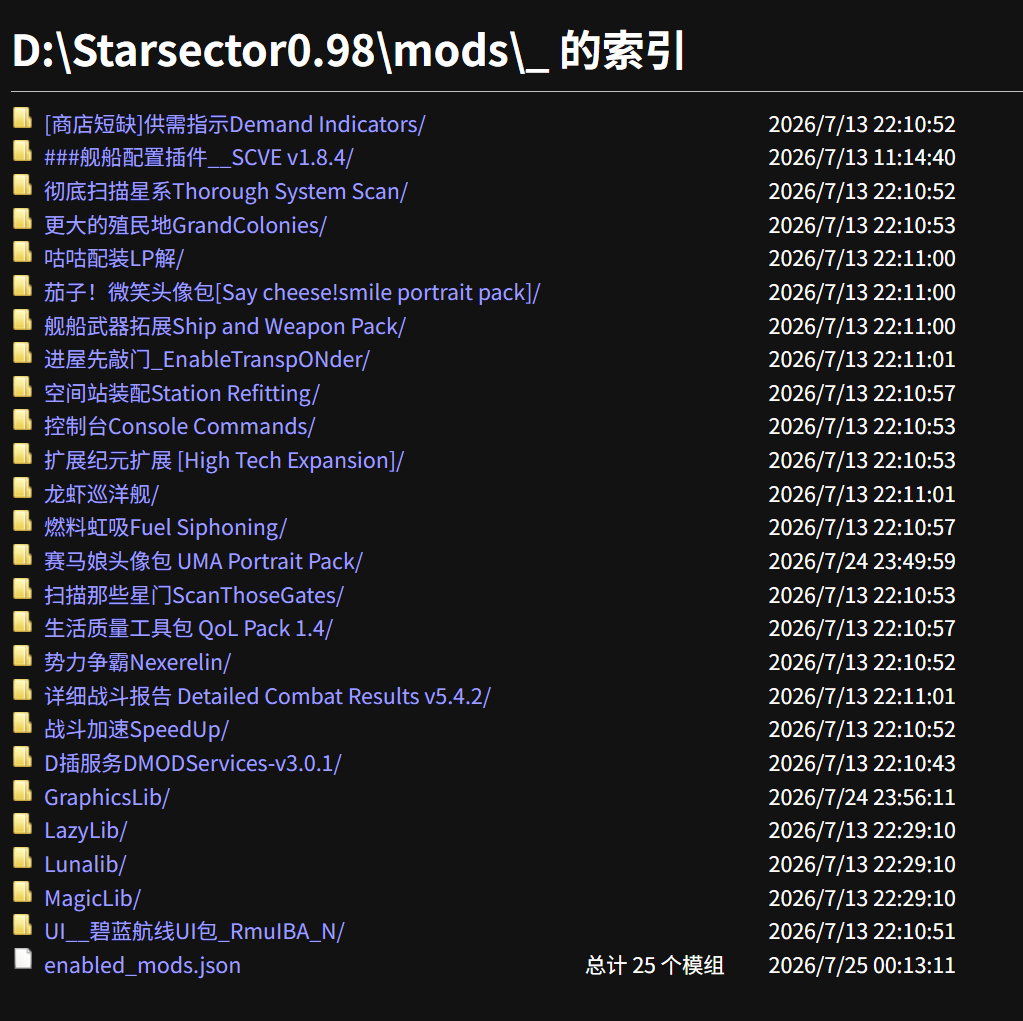Open the Say cheese smile portrait pack link
This screenshot has height=1021, width=1023.
[292, 293]
